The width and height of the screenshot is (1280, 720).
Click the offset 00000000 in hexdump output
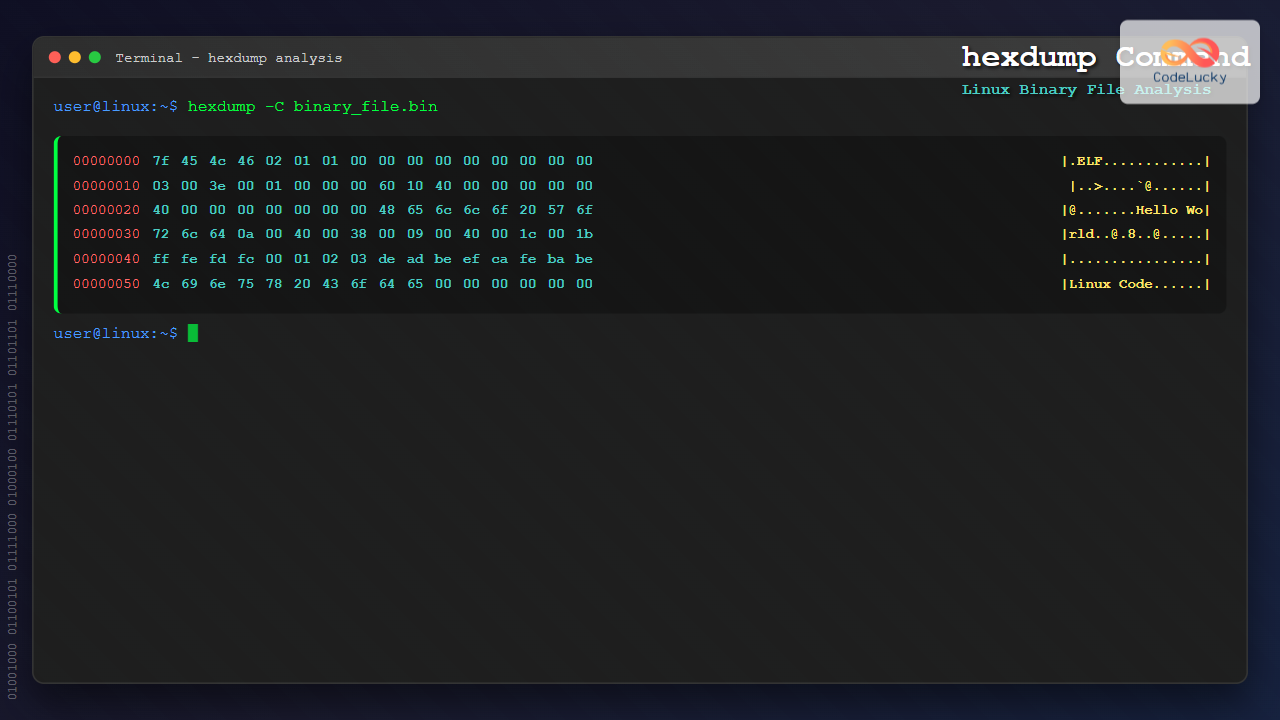pos(106,161)
